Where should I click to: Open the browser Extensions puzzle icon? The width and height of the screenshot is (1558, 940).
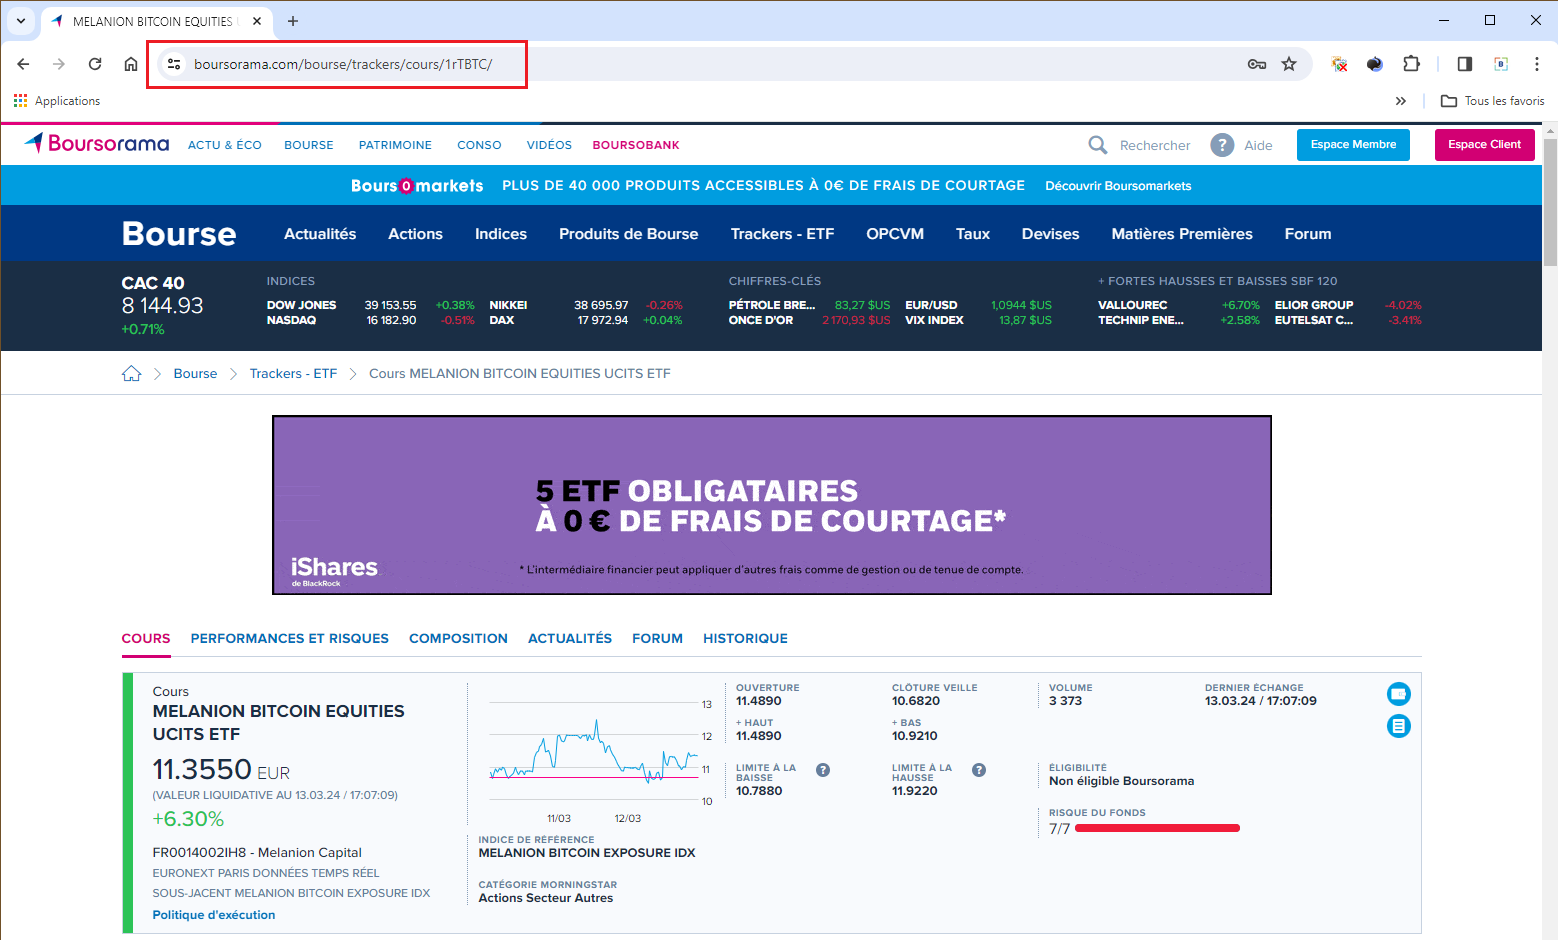pos(1411,64)
